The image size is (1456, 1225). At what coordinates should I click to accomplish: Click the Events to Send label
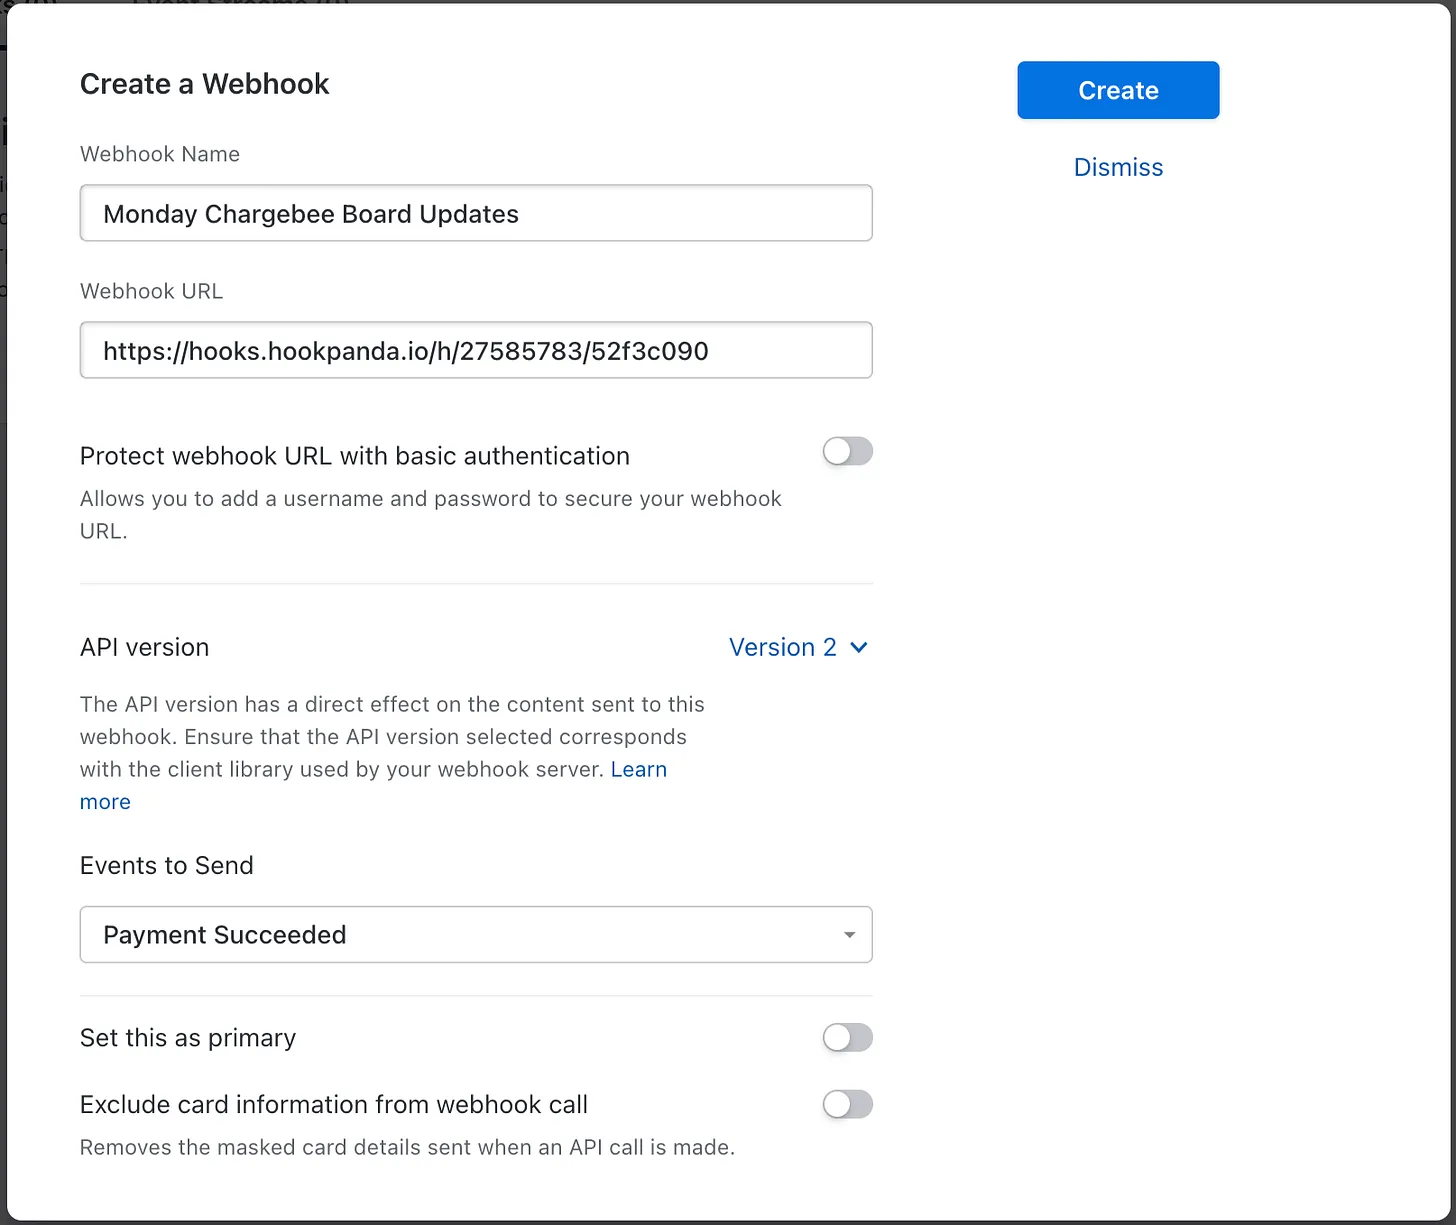pos(166,865)
